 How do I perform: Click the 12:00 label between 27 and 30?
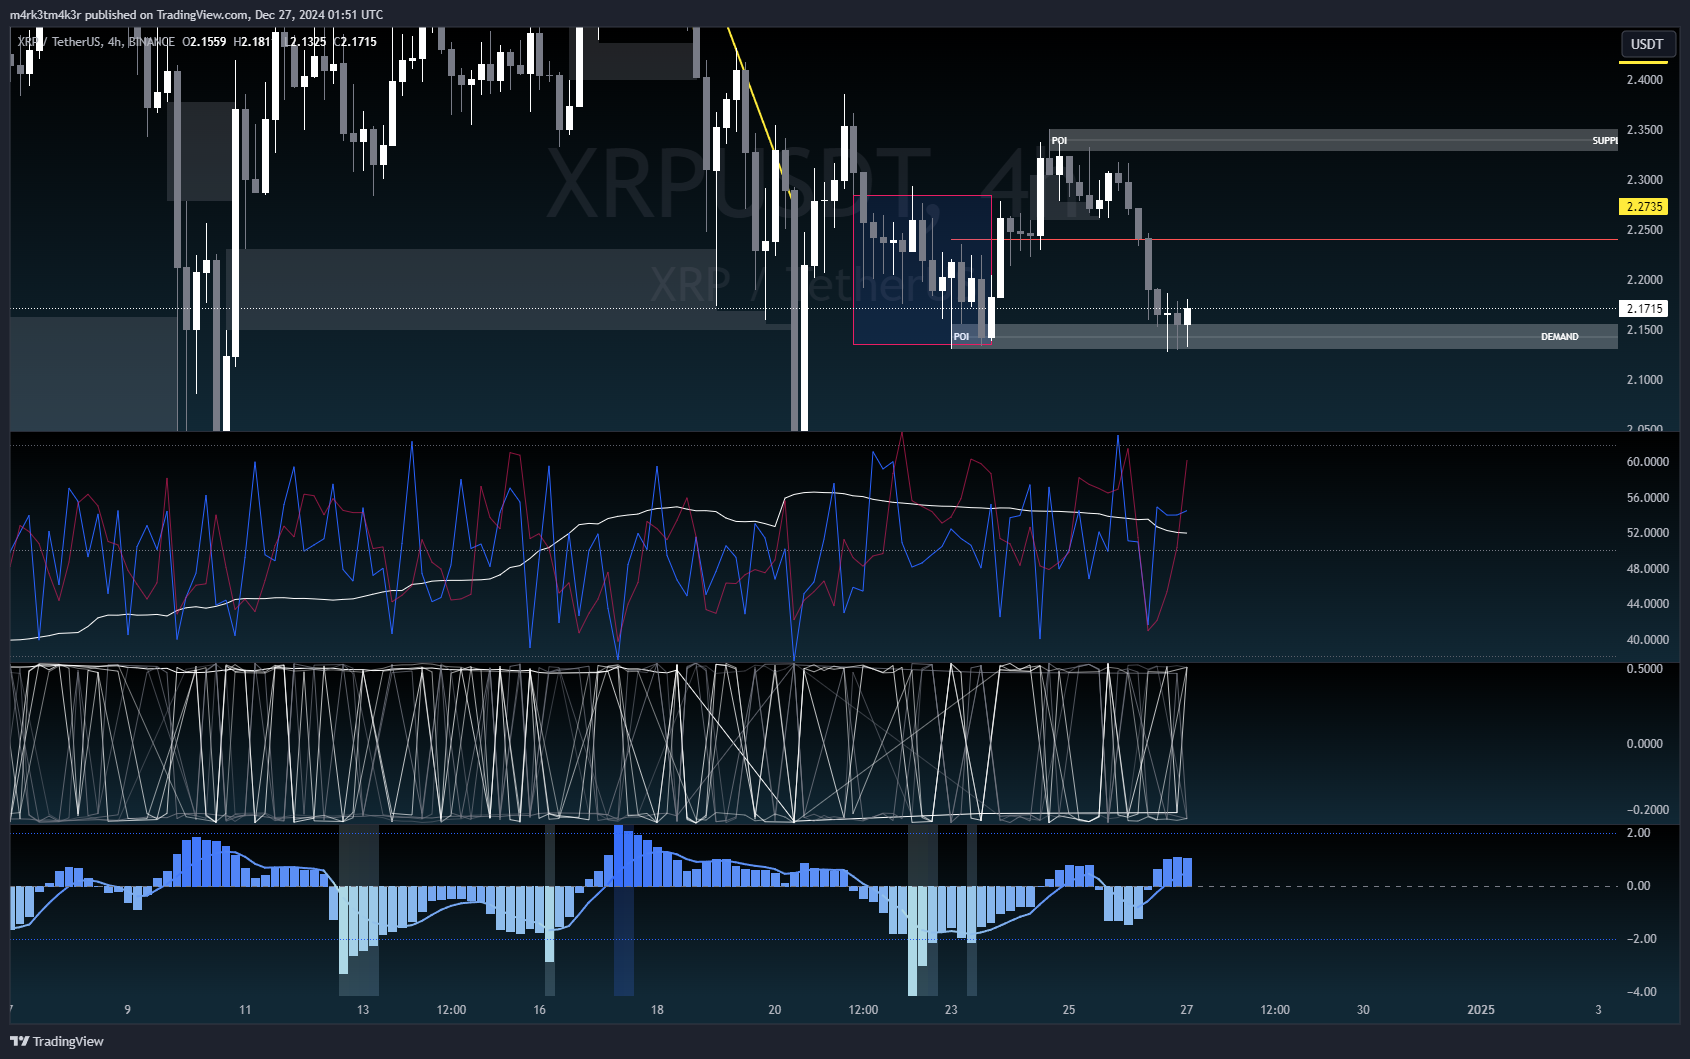[x=1275, y=1010]
